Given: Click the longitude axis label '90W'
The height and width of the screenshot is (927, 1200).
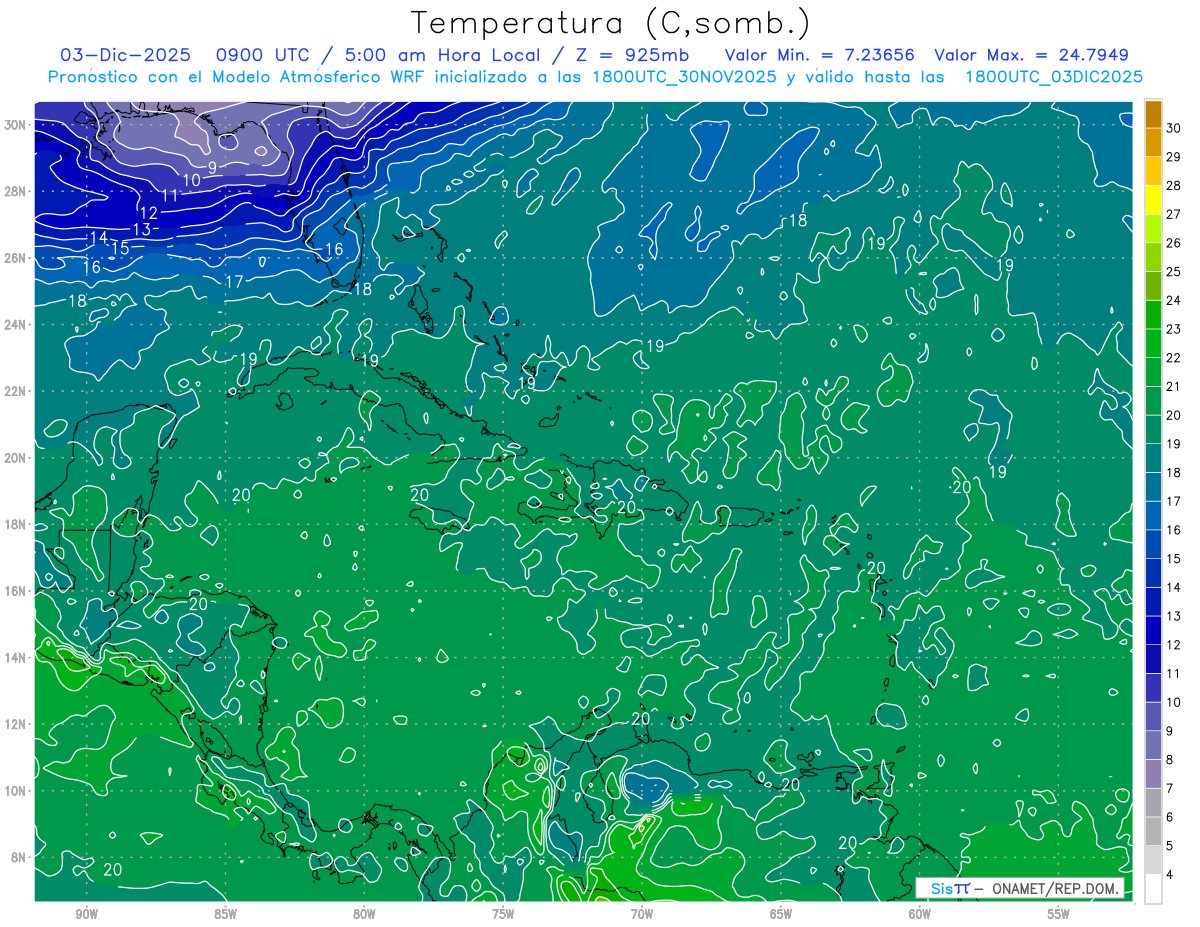Looking at the screenshot, I should click(86, 914).
